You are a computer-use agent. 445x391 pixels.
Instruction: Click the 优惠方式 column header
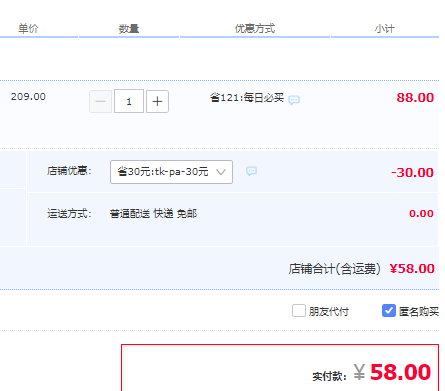pyautogui.click(x=255, y=29)
